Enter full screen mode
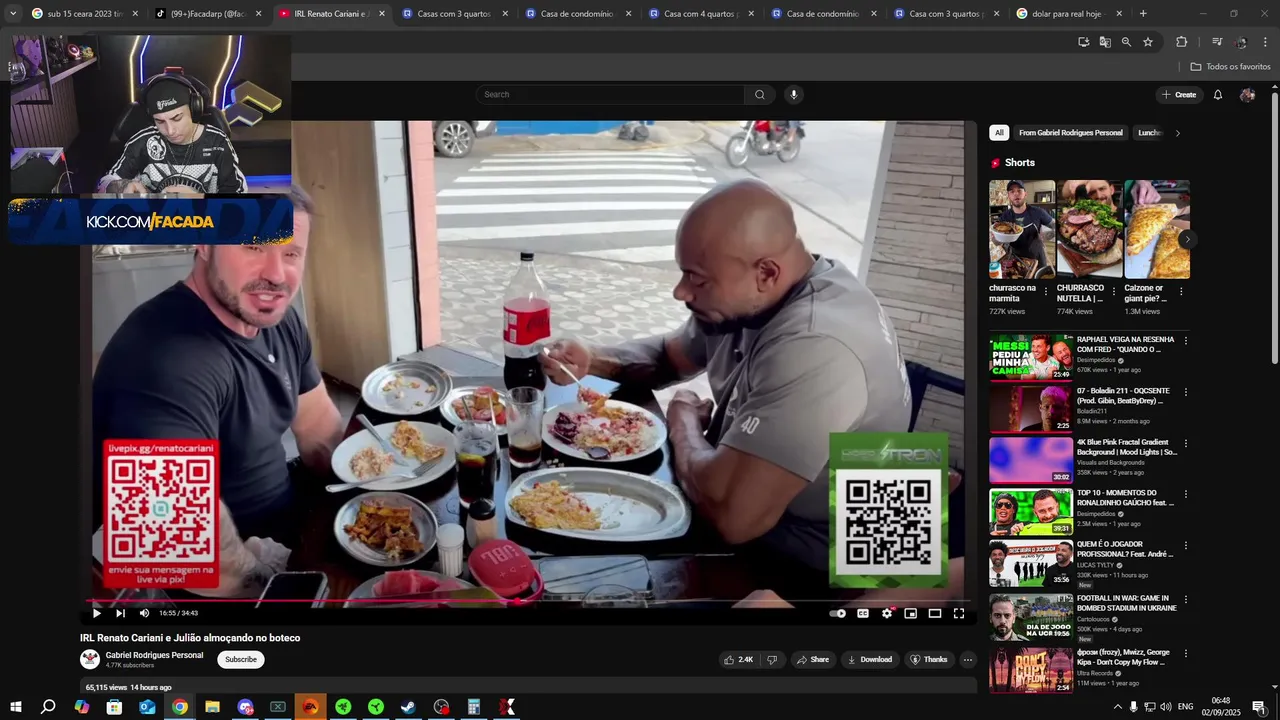The height and width of the screenshot is (720, 1280). [959, 613]
